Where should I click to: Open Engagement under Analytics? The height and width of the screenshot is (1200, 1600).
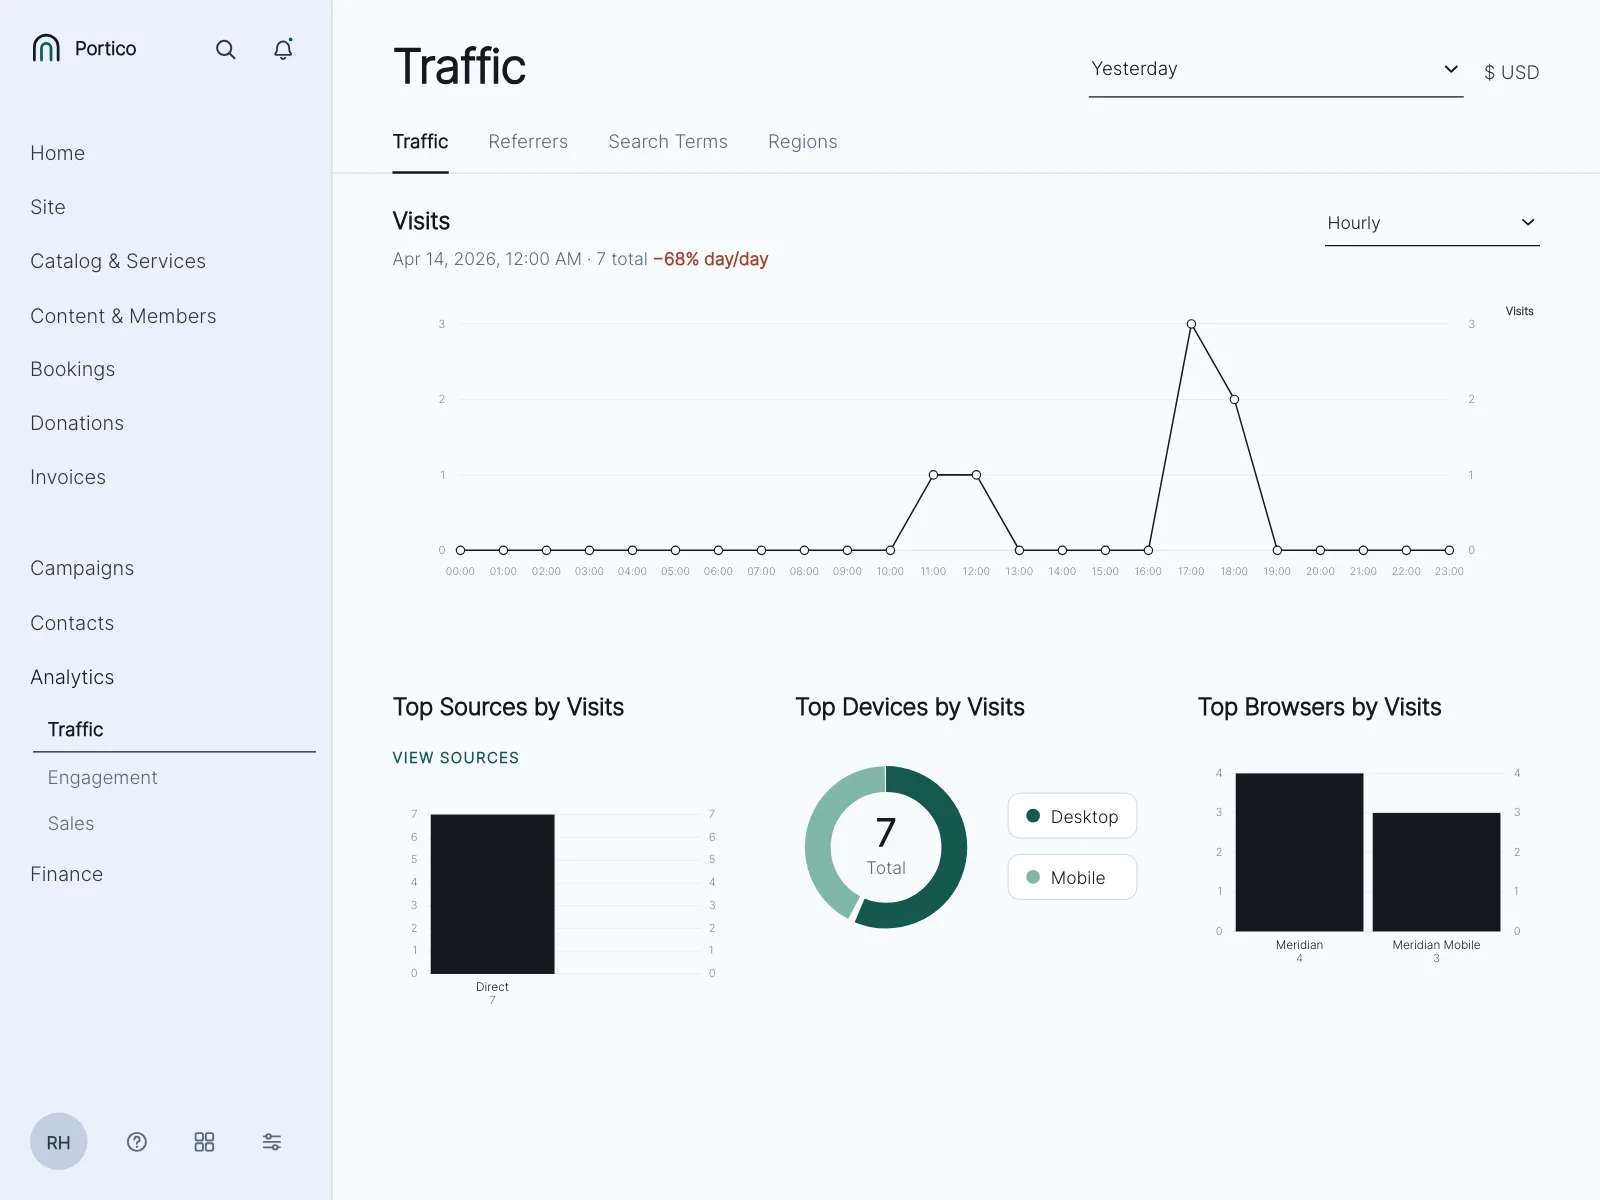point(103,777)
